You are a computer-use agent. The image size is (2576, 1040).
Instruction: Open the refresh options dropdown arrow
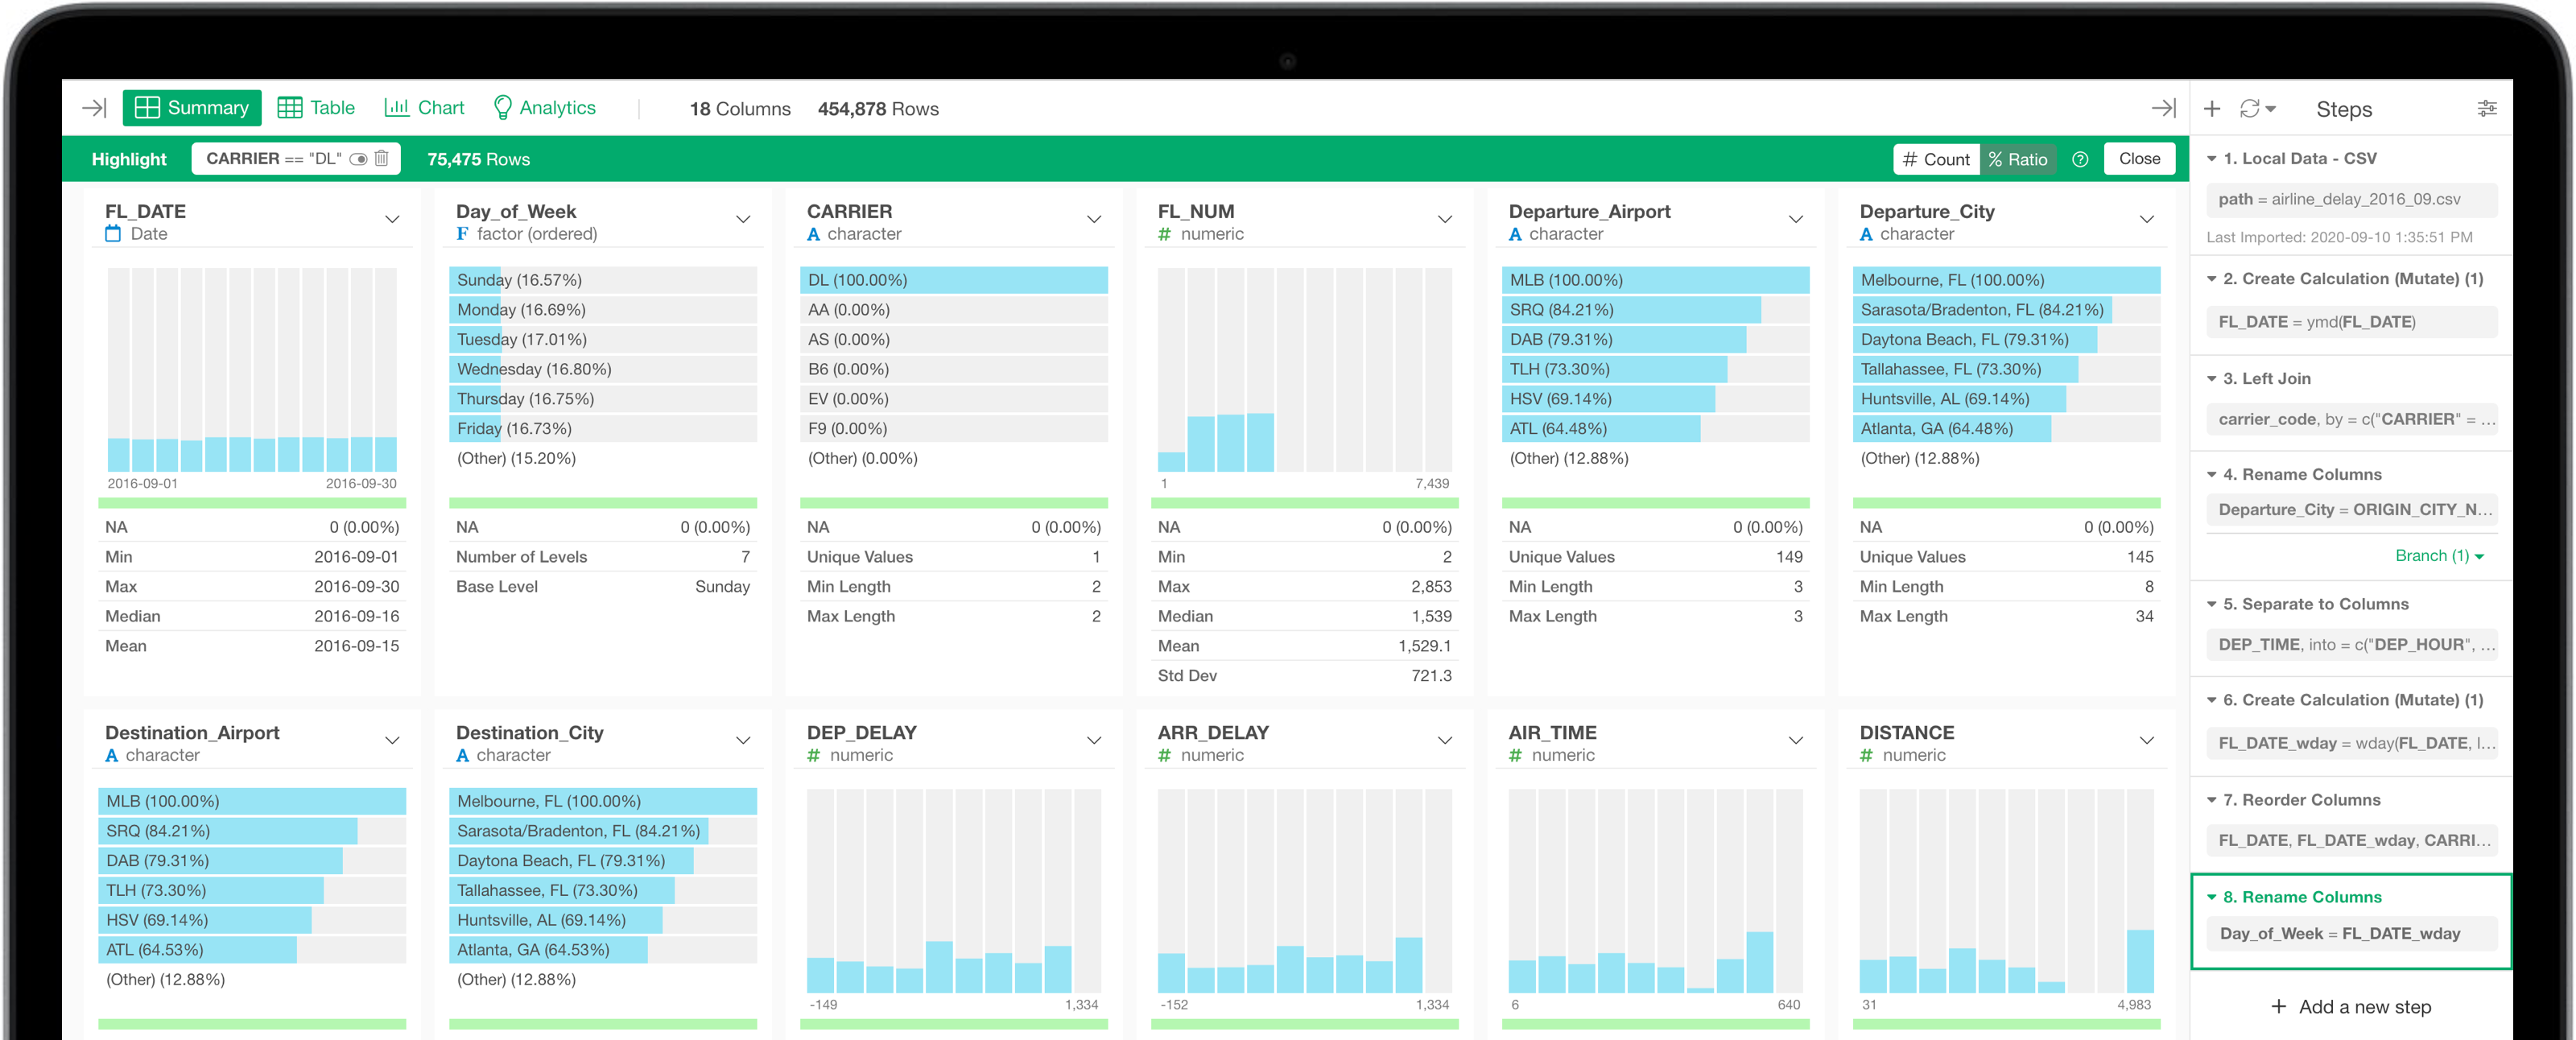(2271, 109)
